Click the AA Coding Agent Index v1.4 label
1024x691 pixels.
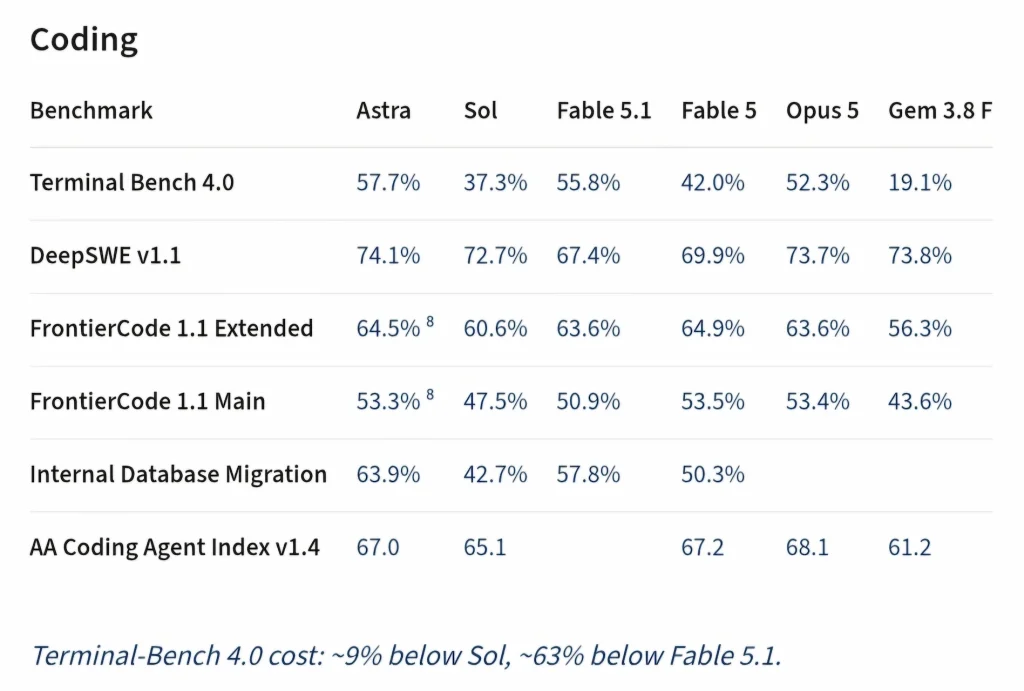(x=175, y=547)
